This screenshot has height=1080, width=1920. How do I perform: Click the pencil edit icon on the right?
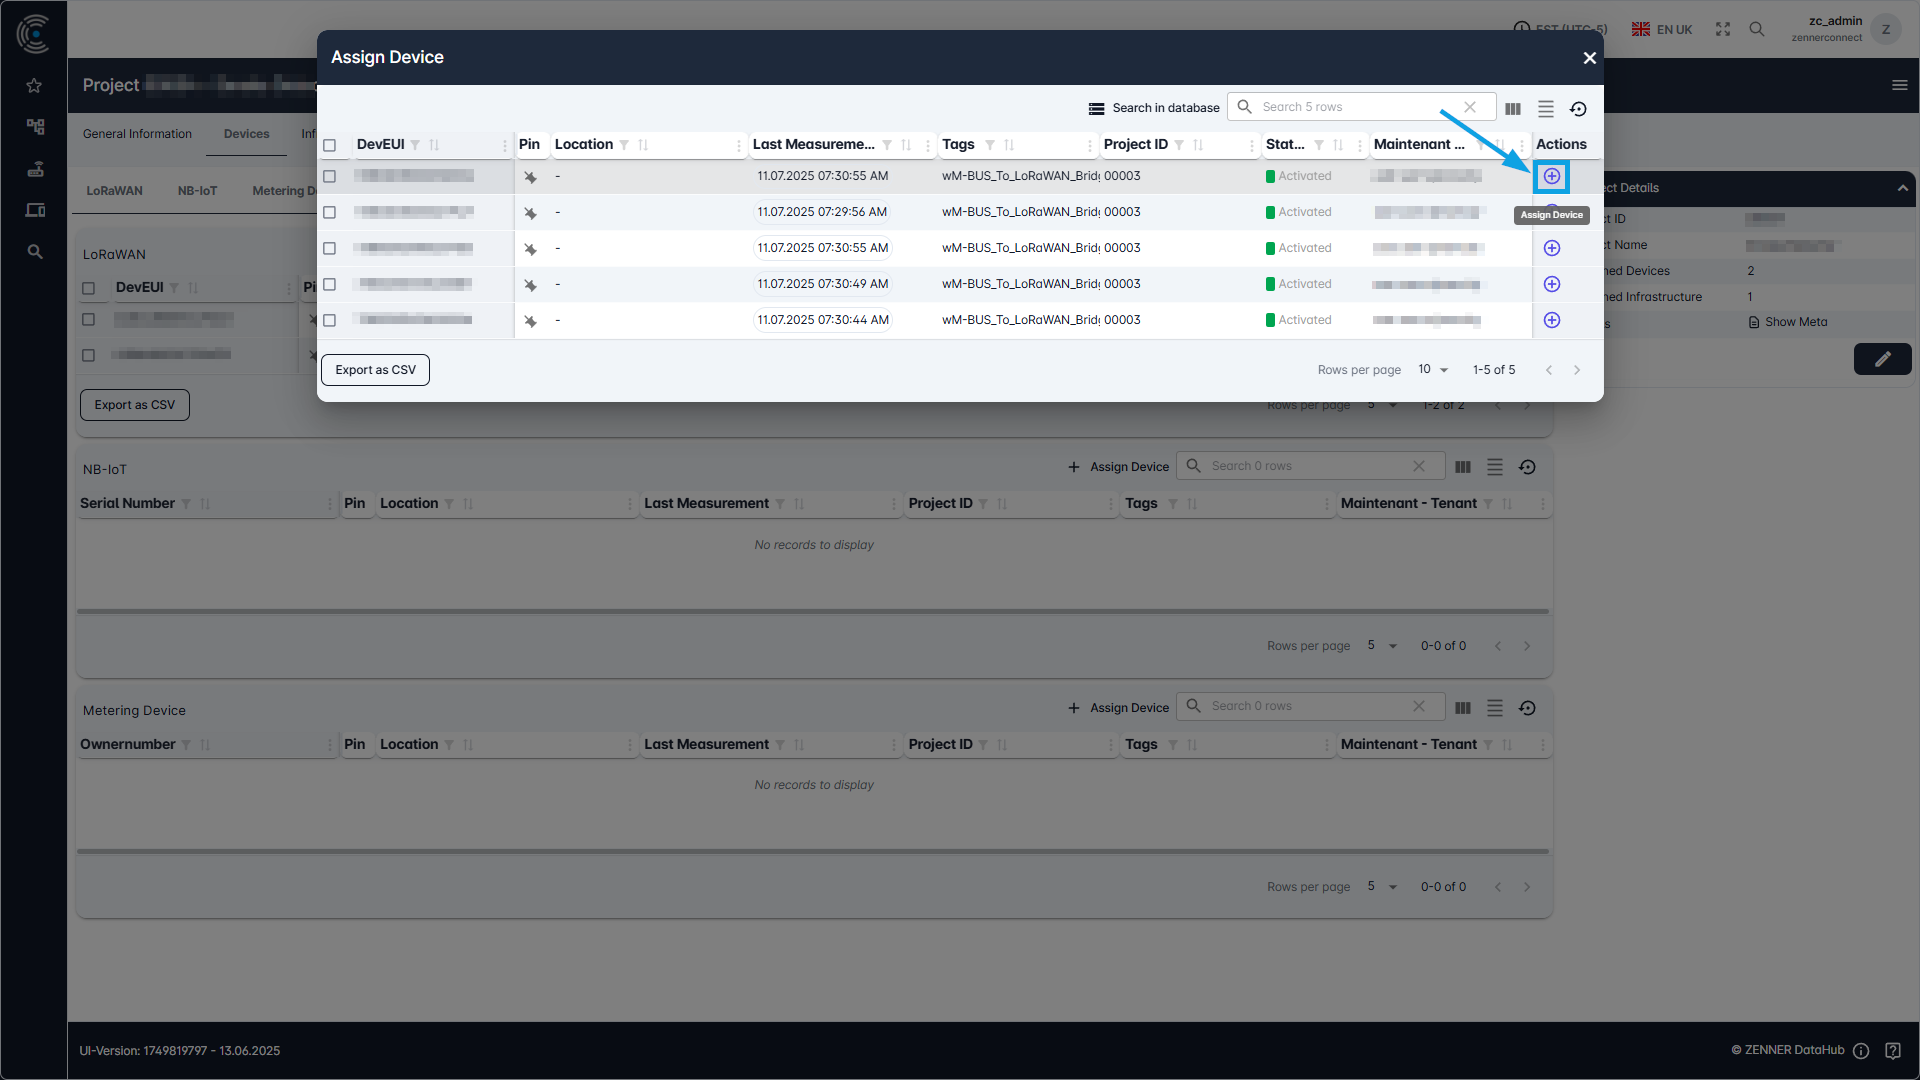click(x=1884, y=359)
